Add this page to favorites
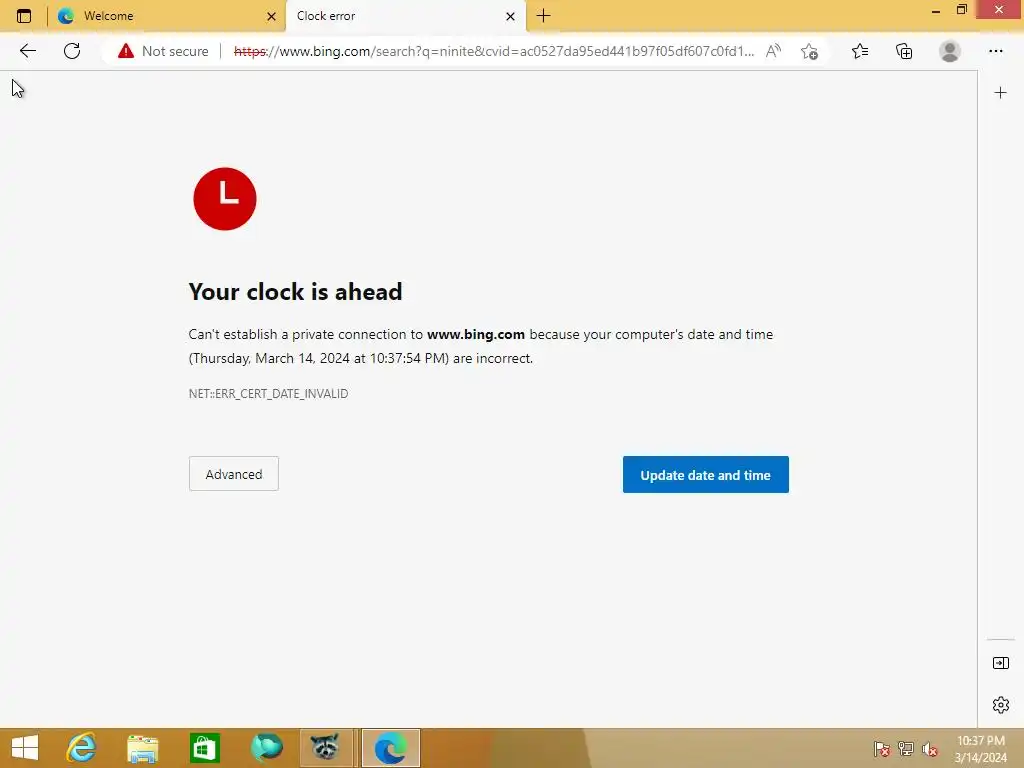Image resolution: width=1024 pixels, height=768 pixels. pyautogui.click(x=809, y=51)
